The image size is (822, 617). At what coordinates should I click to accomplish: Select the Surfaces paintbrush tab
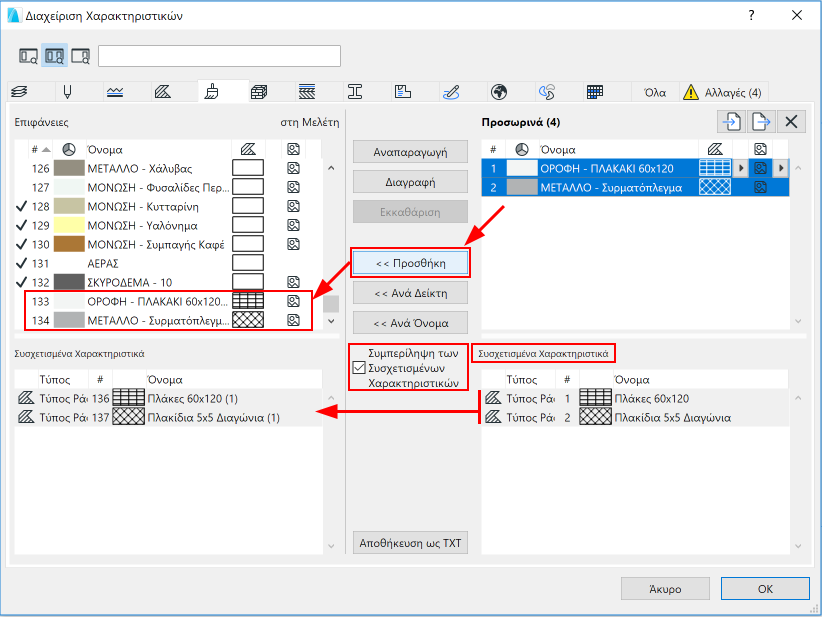[212, 92]
